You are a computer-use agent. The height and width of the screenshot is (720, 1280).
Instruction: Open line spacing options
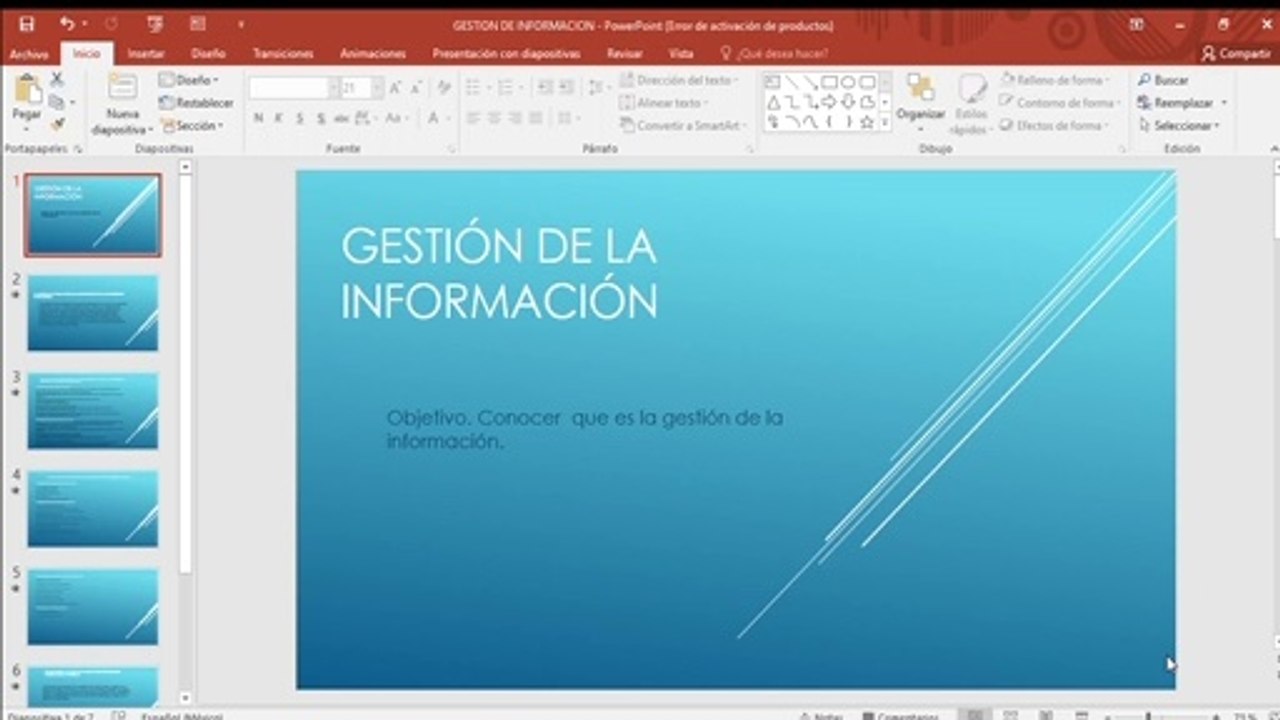[x=599, y=88]
